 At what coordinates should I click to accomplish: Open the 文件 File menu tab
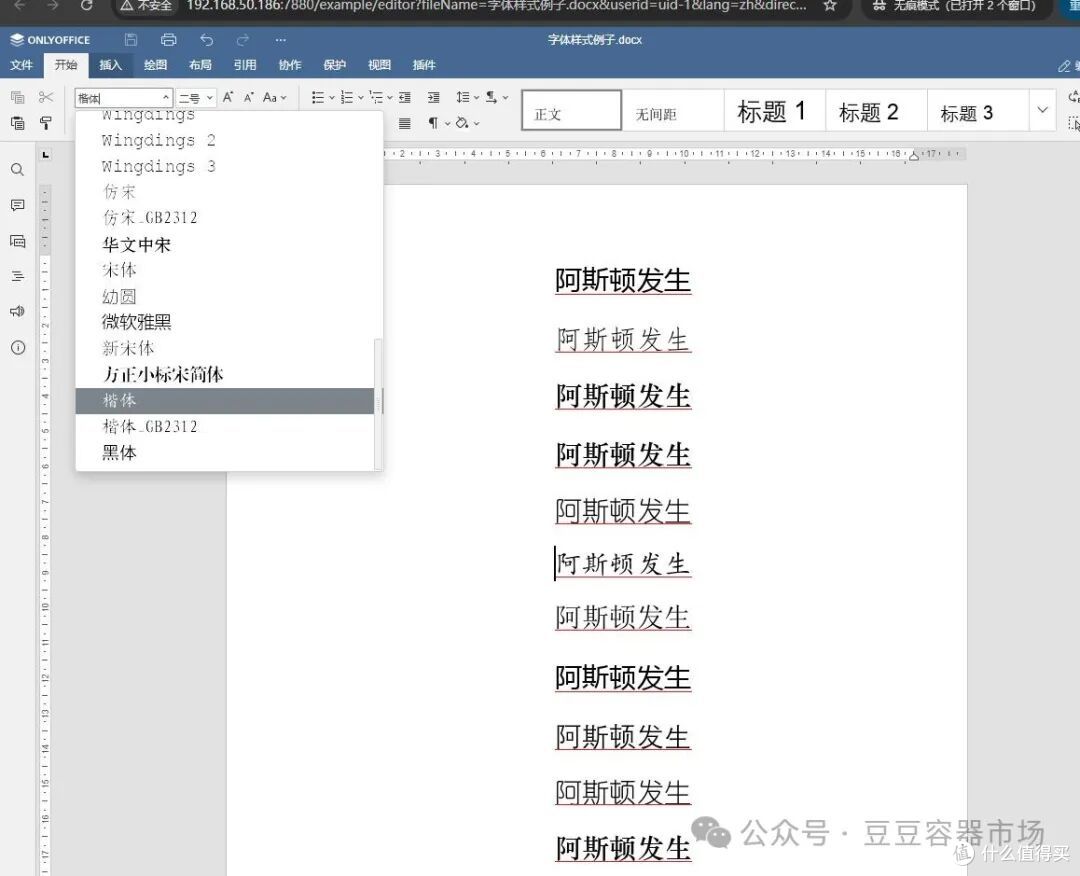point(21,65)
